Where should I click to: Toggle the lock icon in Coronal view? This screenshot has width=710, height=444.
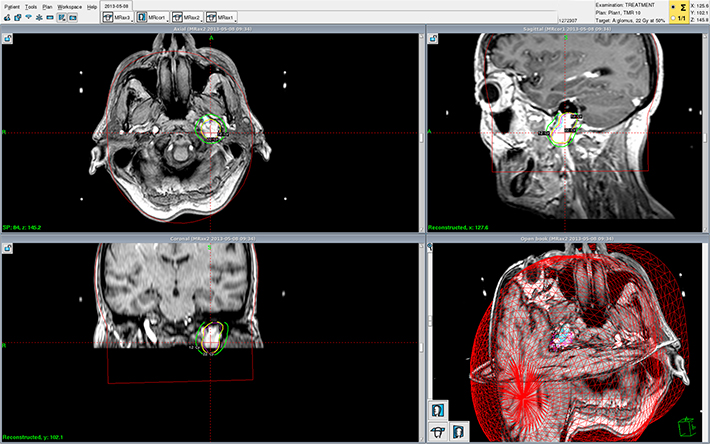8,248
